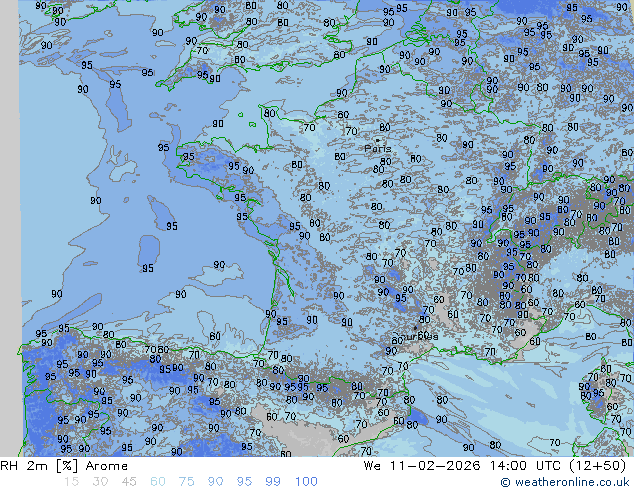This screenshot has width=634, height=490.
Task: Open the weatheronline.co.uk copyright link
Action: coord(565,482)
